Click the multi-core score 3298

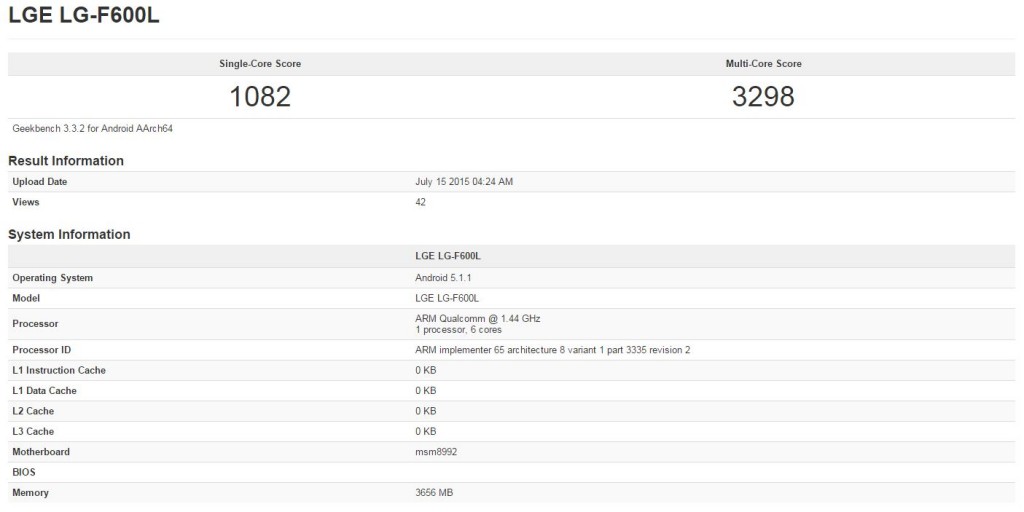[763, 97]
